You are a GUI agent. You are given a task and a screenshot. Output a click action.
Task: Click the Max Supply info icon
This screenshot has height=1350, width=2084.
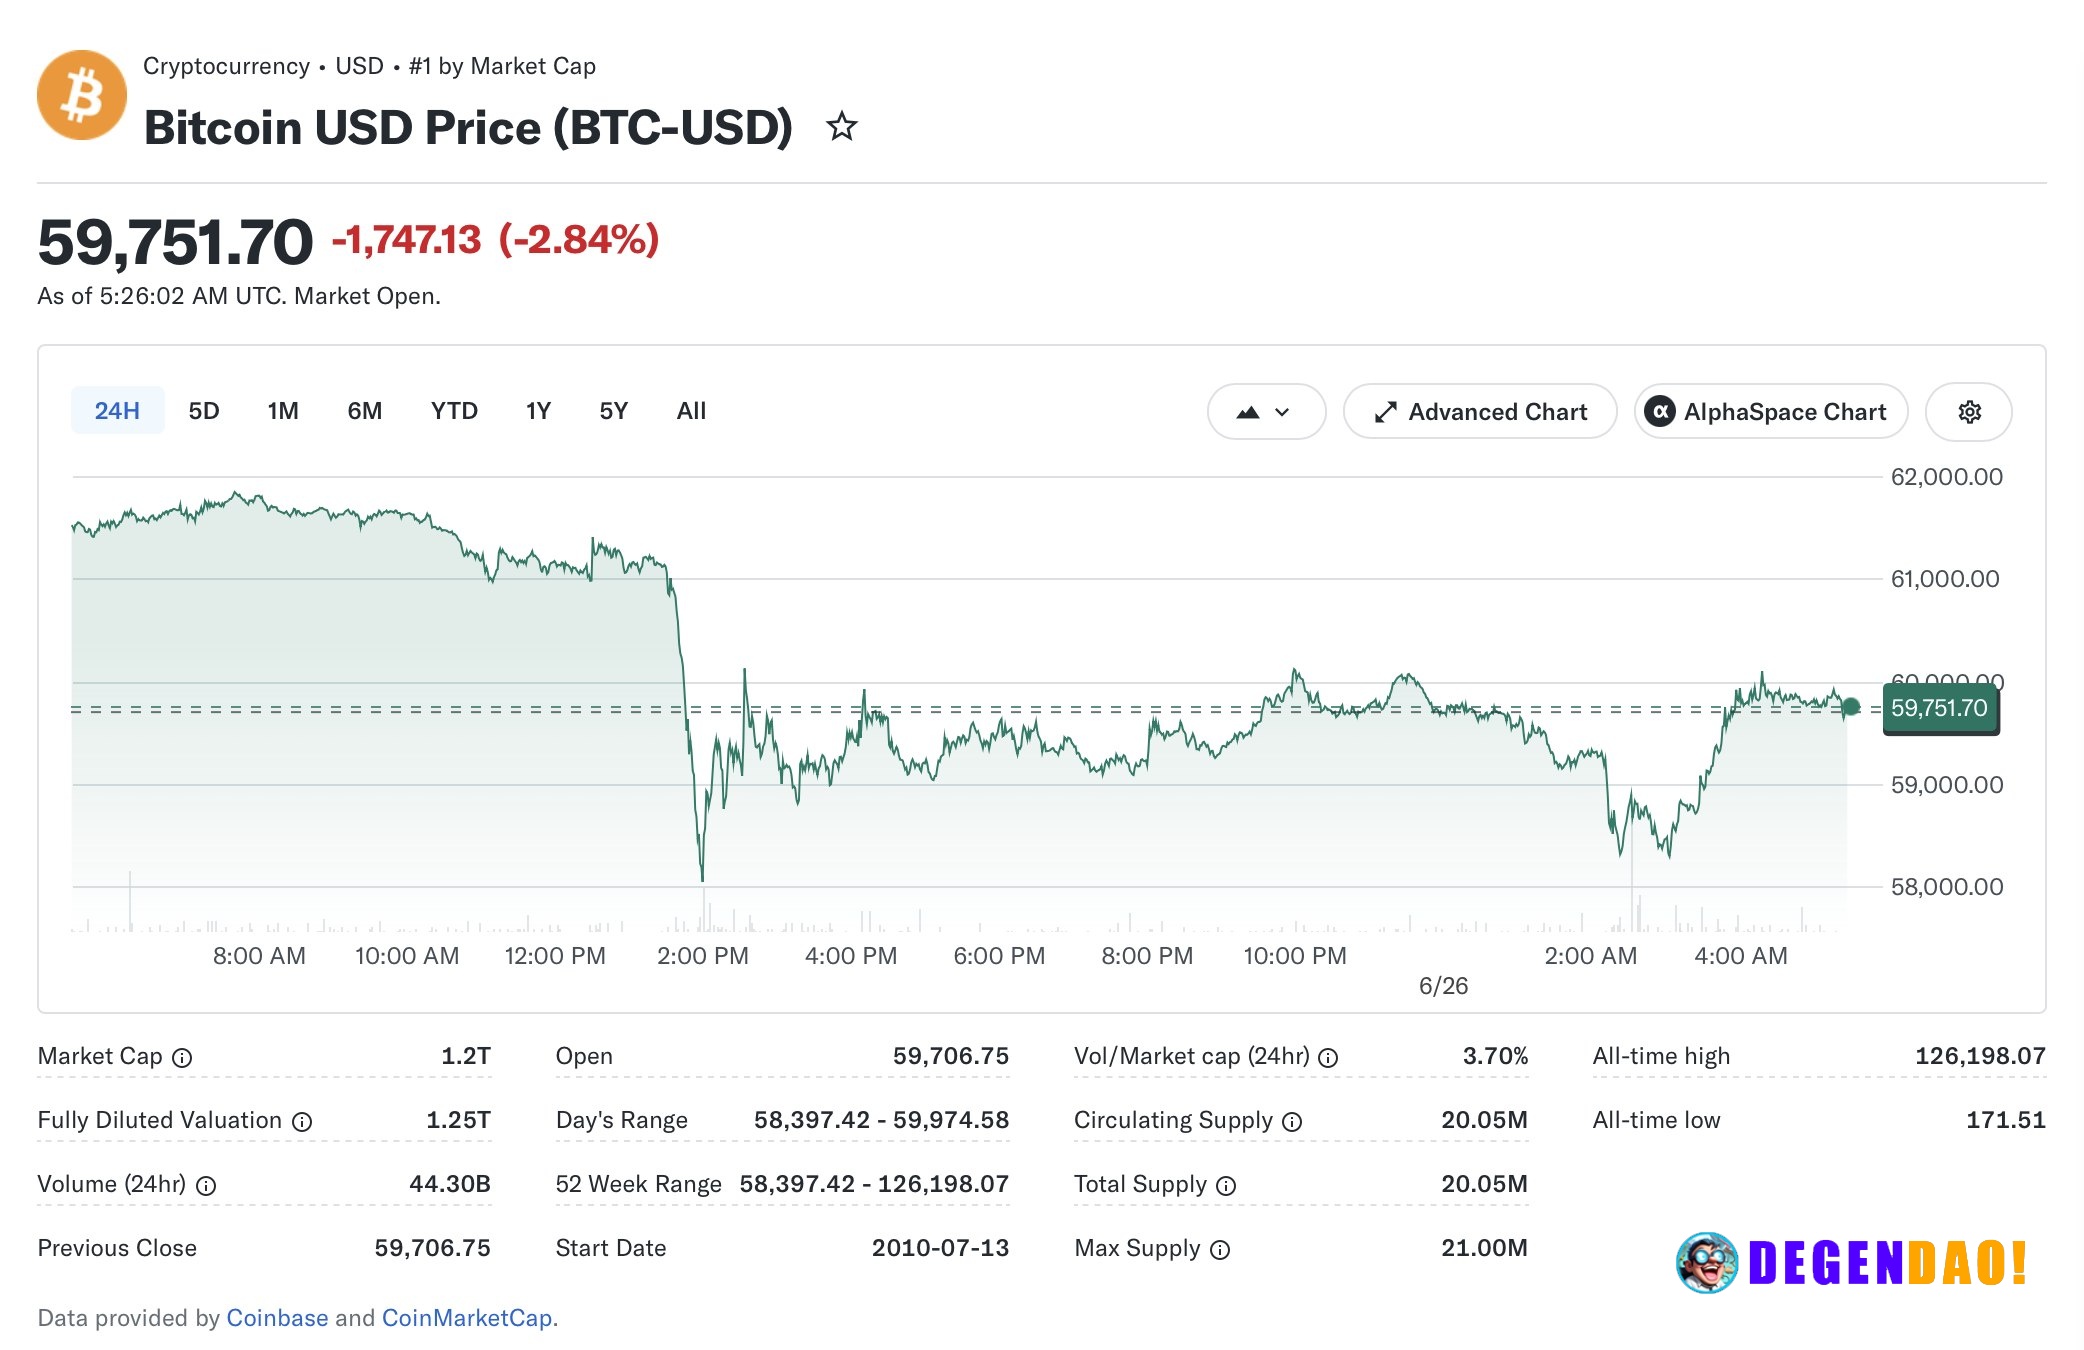pyautogui.click(x=1220, y=1250)
